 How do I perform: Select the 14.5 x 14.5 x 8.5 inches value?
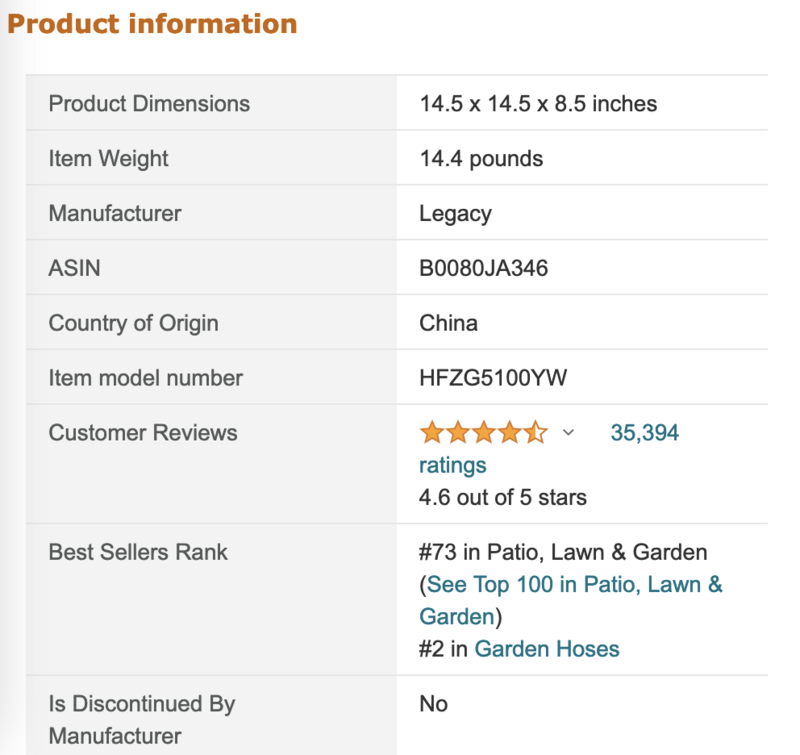(538, 103)
